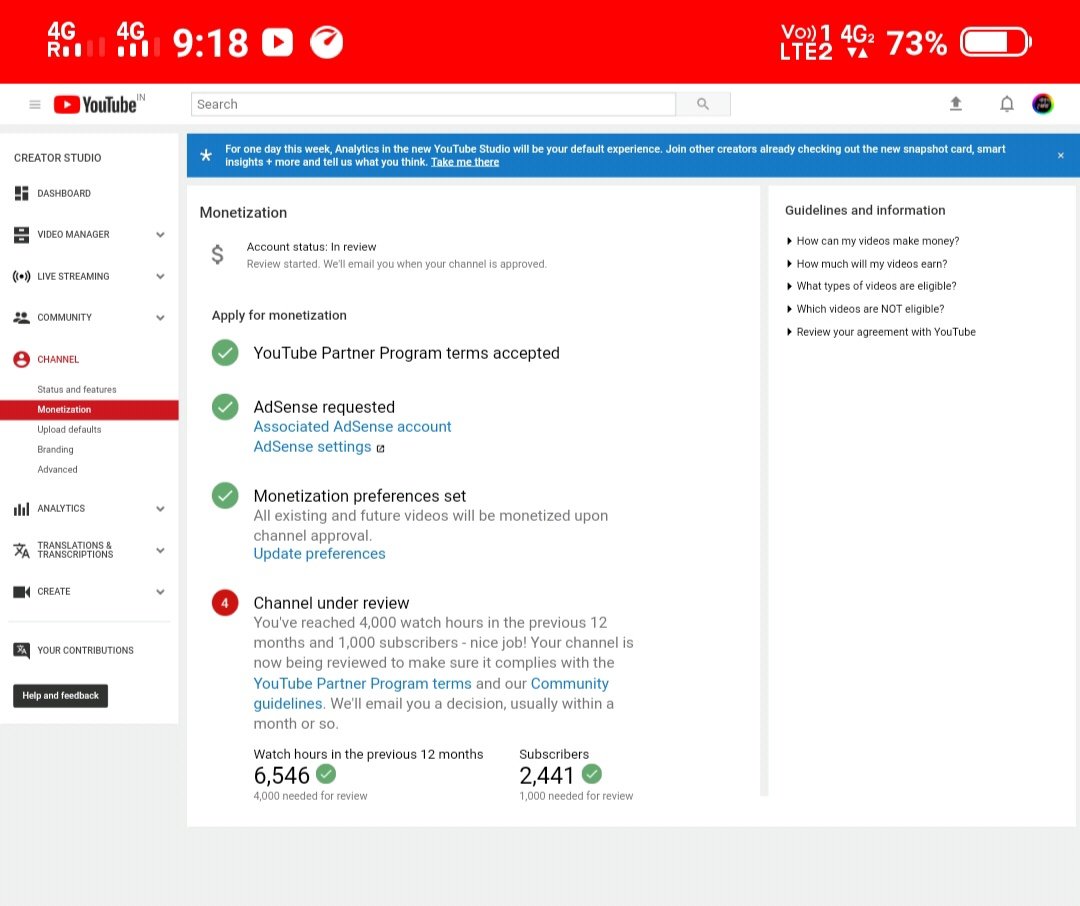Click the red step 4 circle
This screenshot has height=906, width=1080.
(225, 603)
